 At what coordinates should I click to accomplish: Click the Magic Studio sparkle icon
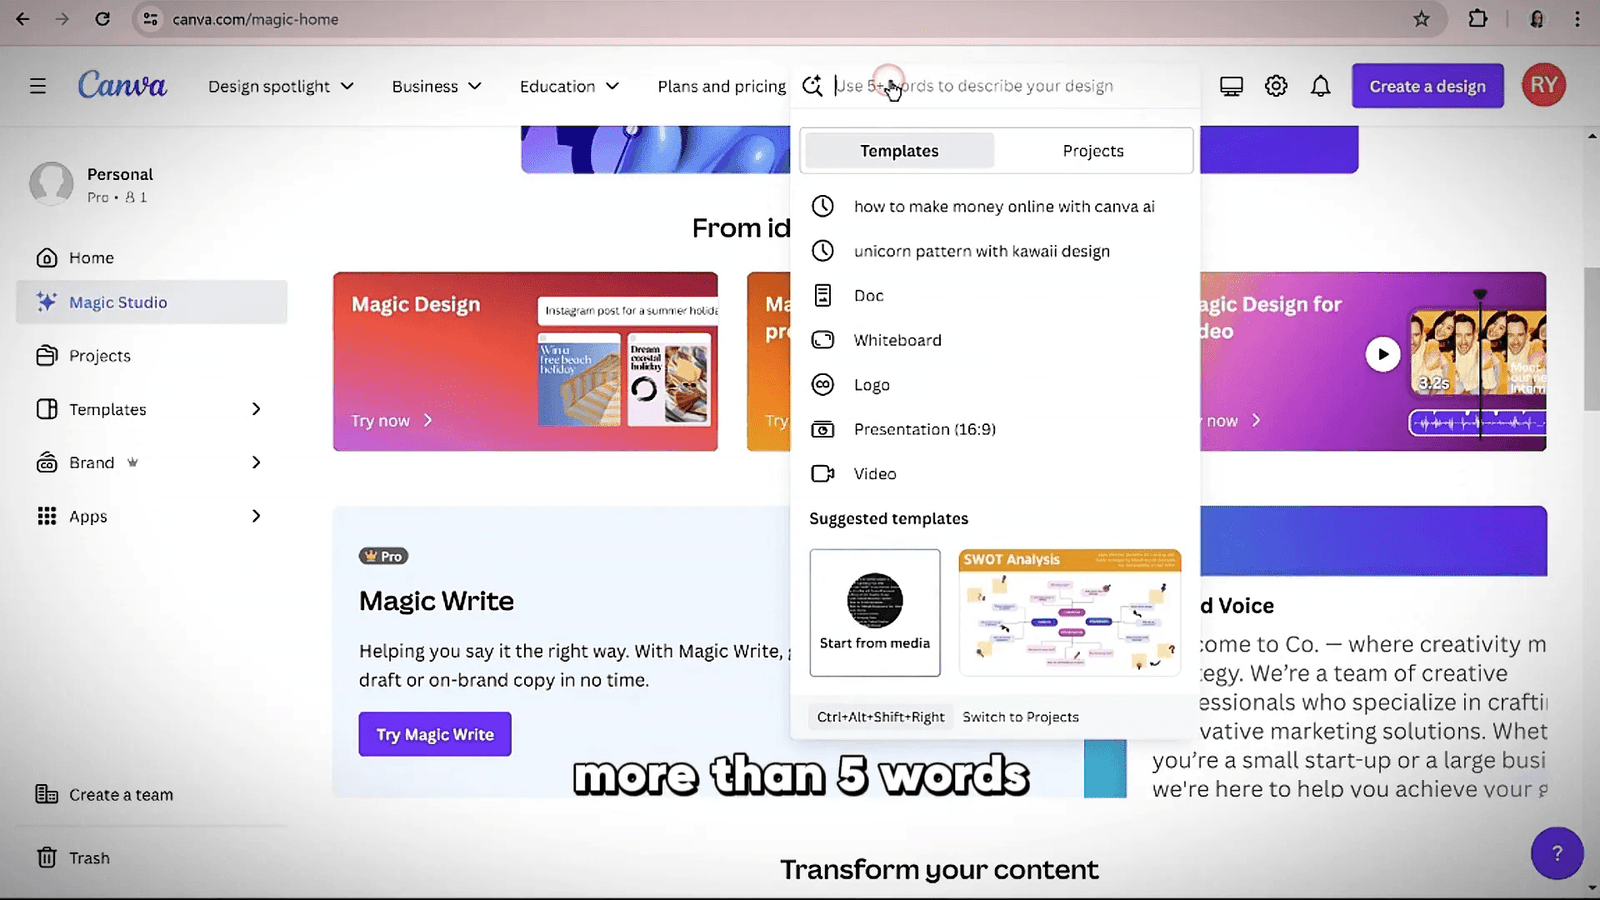(x=47, y=302)
